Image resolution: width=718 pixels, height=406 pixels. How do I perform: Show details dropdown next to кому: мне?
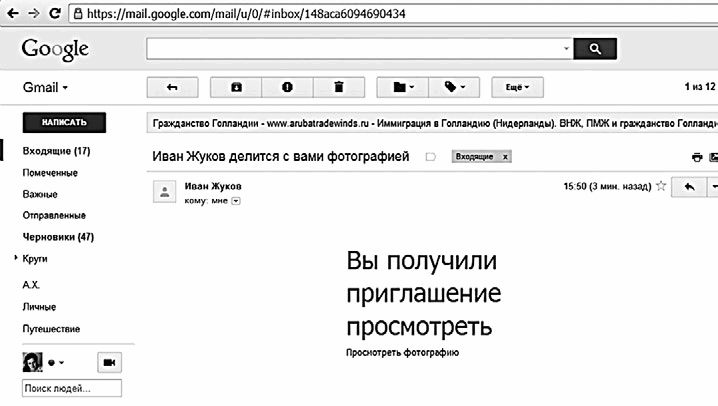[236, 201]
